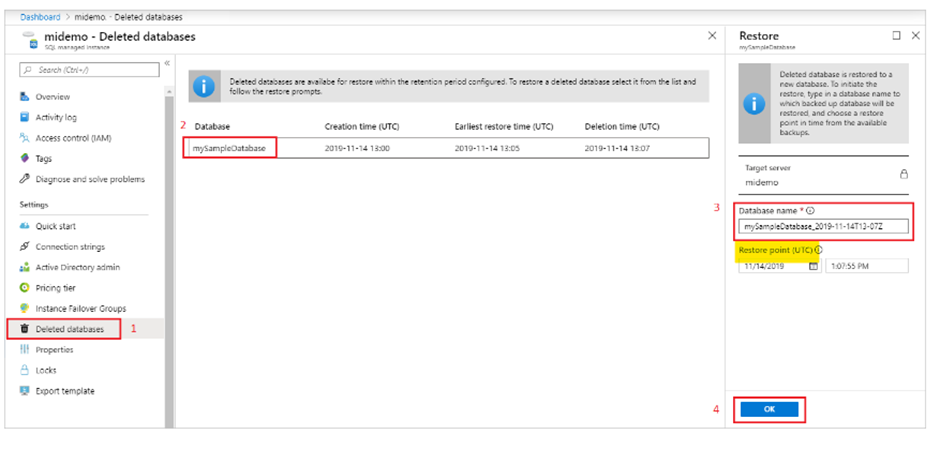
Task: Select Access control (IAM) icon
Action: click(25, 138)
